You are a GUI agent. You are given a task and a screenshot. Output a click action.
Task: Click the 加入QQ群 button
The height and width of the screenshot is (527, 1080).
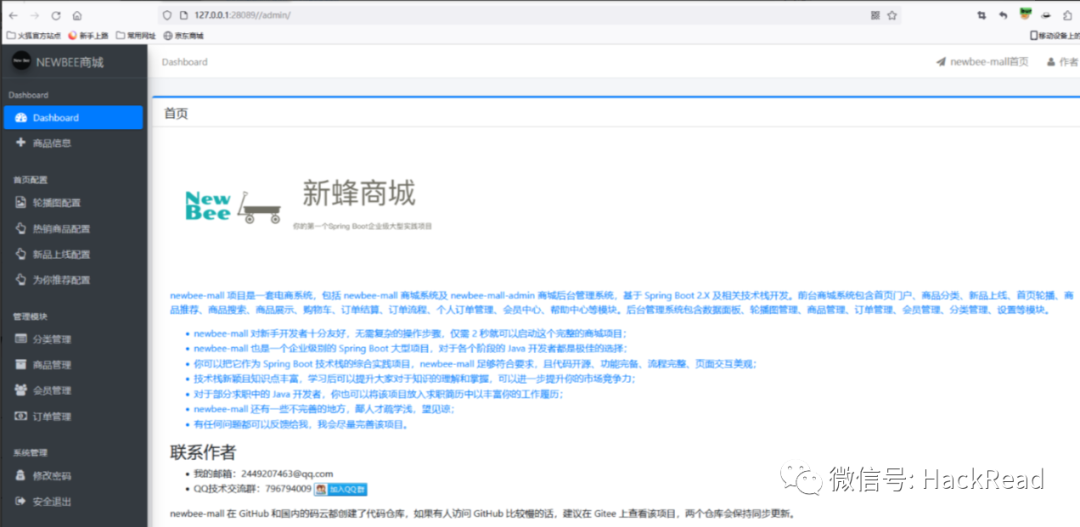click(x=341, y=489)
